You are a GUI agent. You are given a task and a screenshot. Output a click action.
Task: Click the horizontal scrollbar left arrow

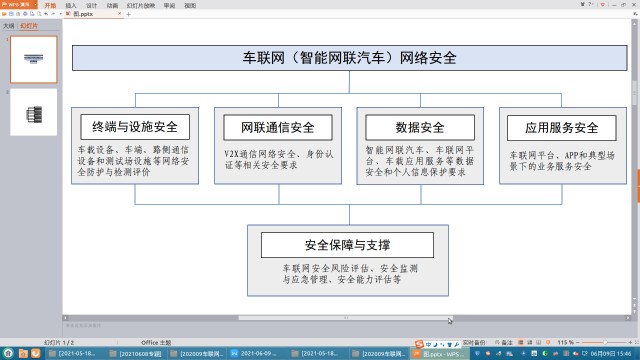pyautogui.click(x=65, y=318)
